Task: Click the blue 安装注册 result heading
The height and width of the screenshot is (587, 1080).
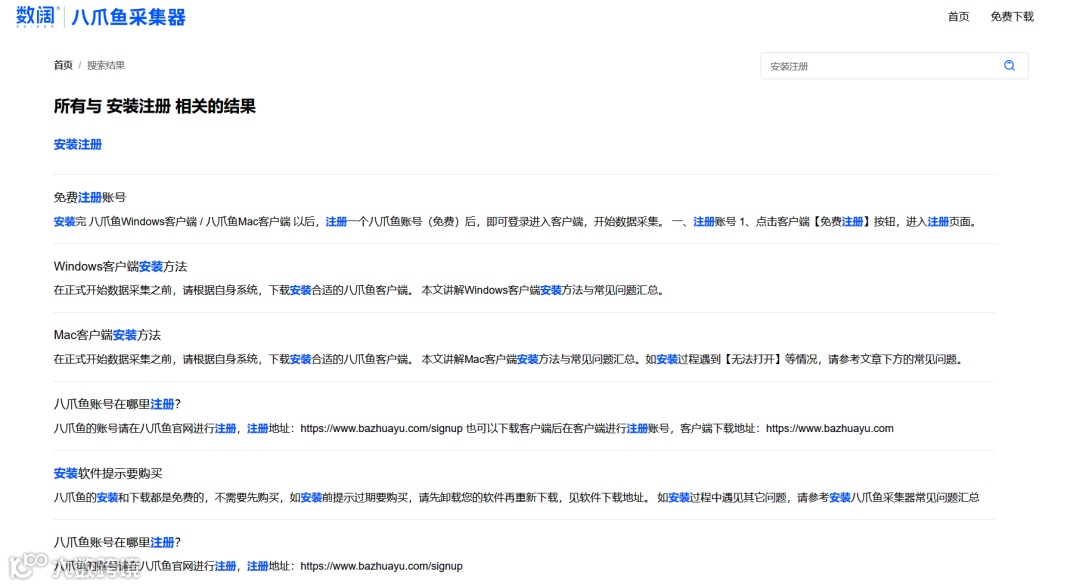Action: coord(78,144)
